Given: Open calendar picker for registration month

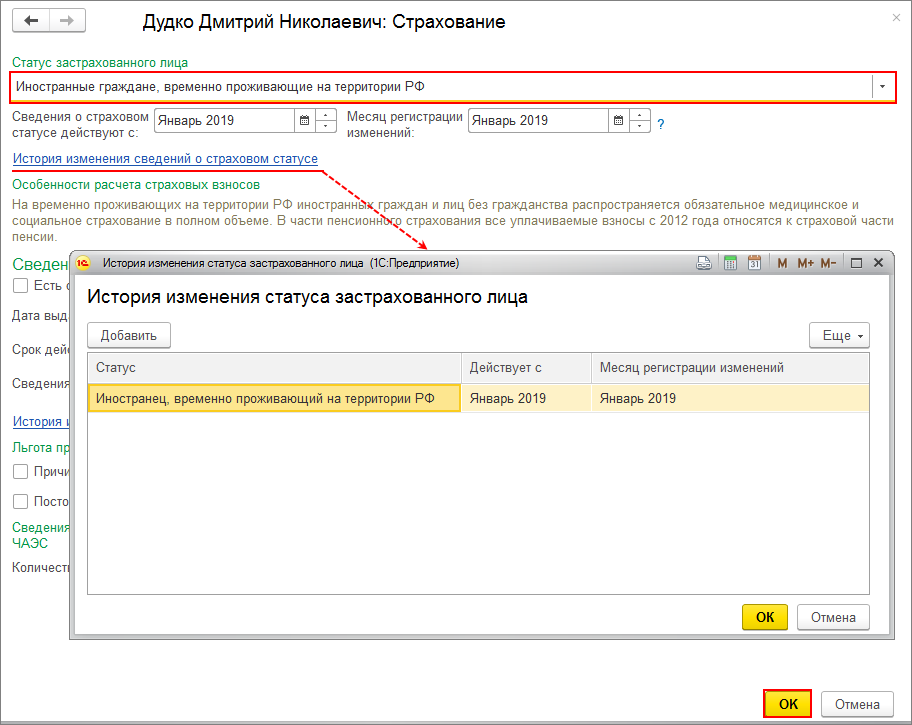Looking at the screenshot, I should (x=618, y=121).
